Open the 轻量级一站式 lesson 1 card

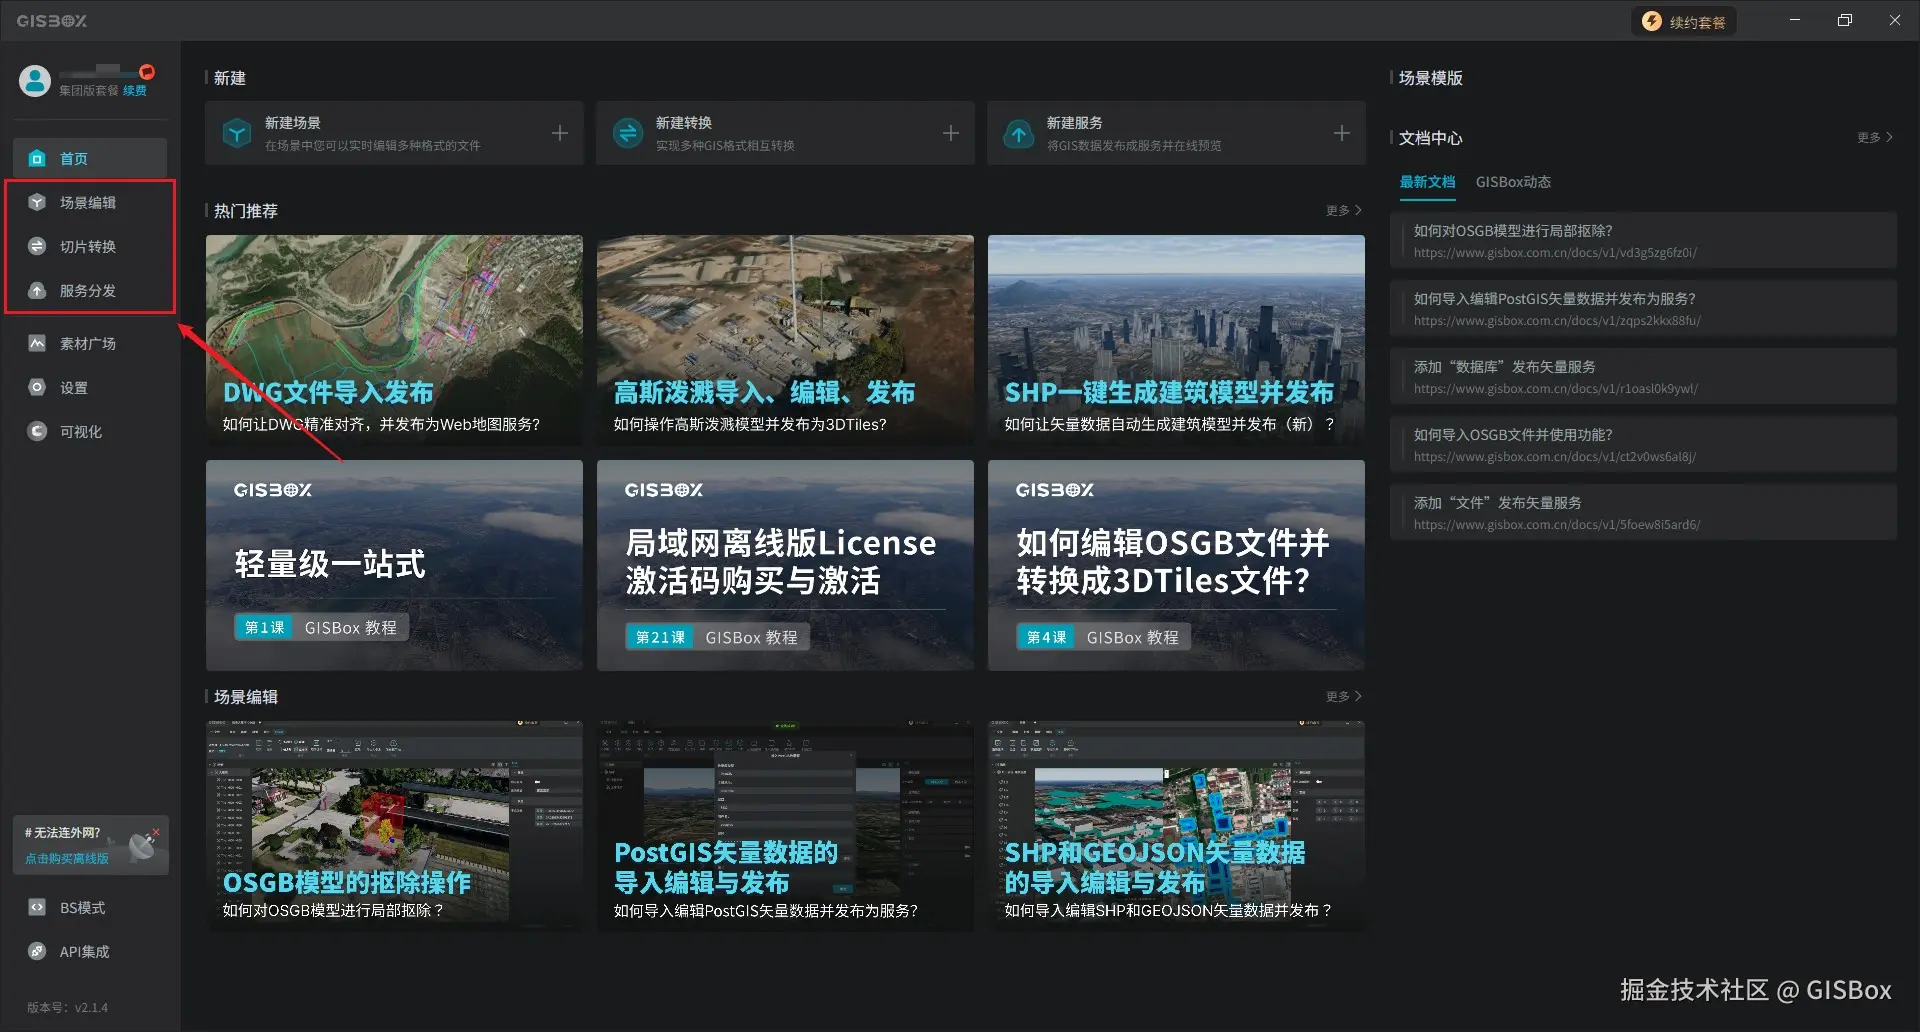[394, 565]
